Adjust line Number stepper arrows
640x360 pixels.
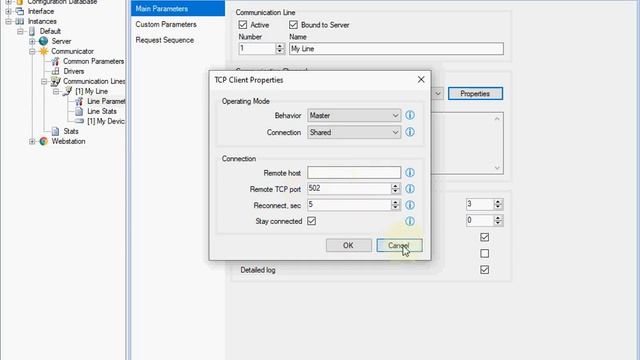tap(280, 49)
